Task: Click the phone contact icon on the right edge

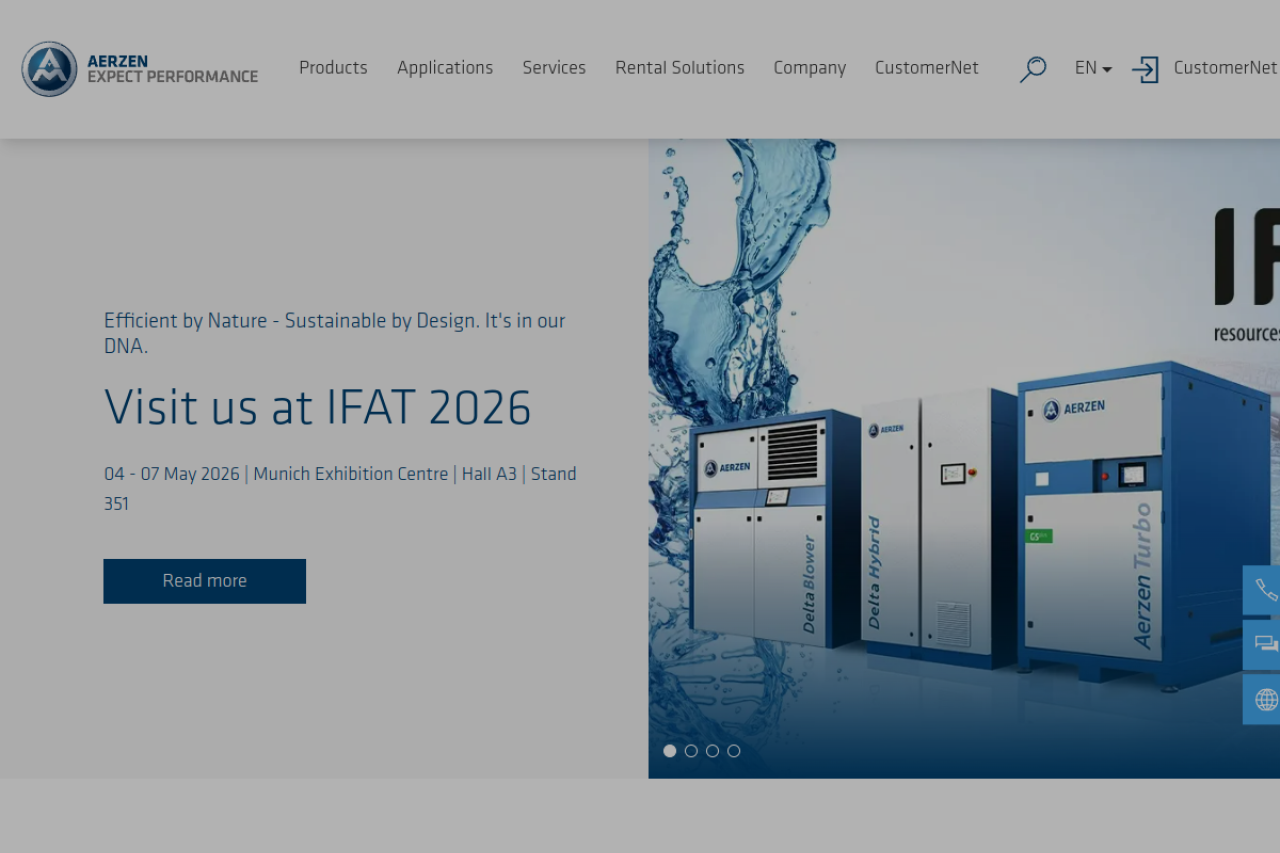Action: coord(1264,590)
